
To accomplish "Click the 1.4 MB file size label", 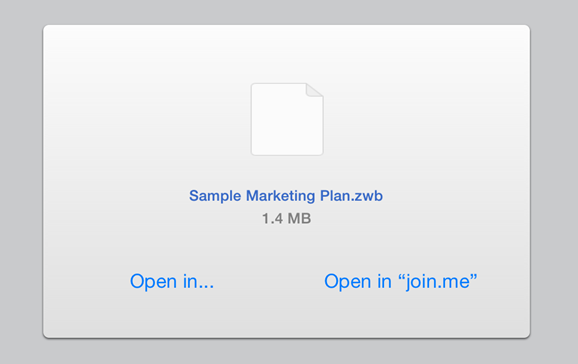I will coord(286,219).
